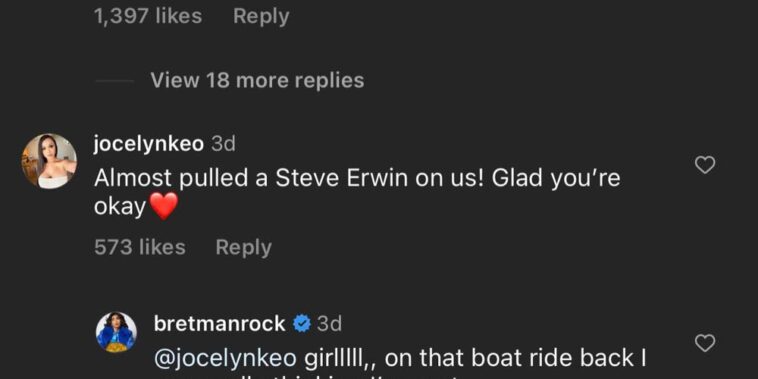
Task: Click the 3d timestamp beside bretmanrock
Action: pyautogui.click(x=329, y=323)
